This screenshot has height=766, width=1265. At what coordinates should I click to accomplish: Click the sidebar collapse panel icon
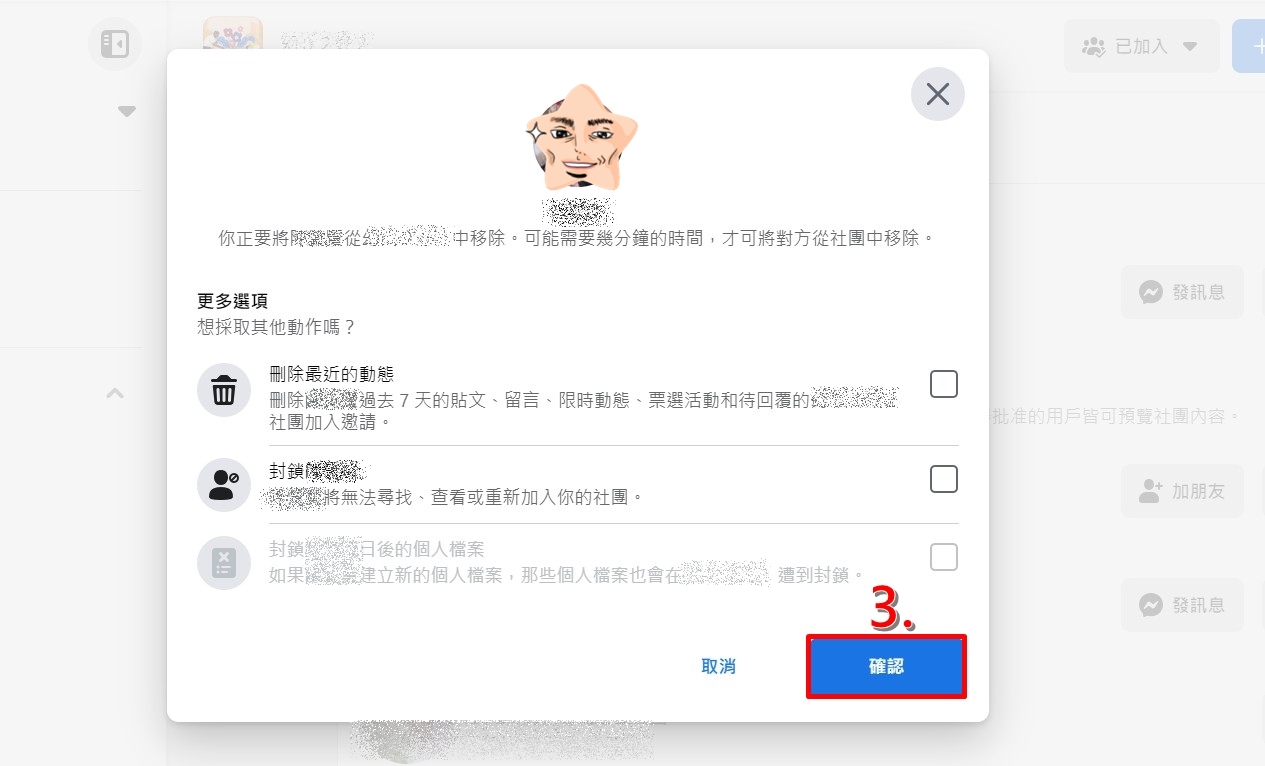(x=115, y=45)
